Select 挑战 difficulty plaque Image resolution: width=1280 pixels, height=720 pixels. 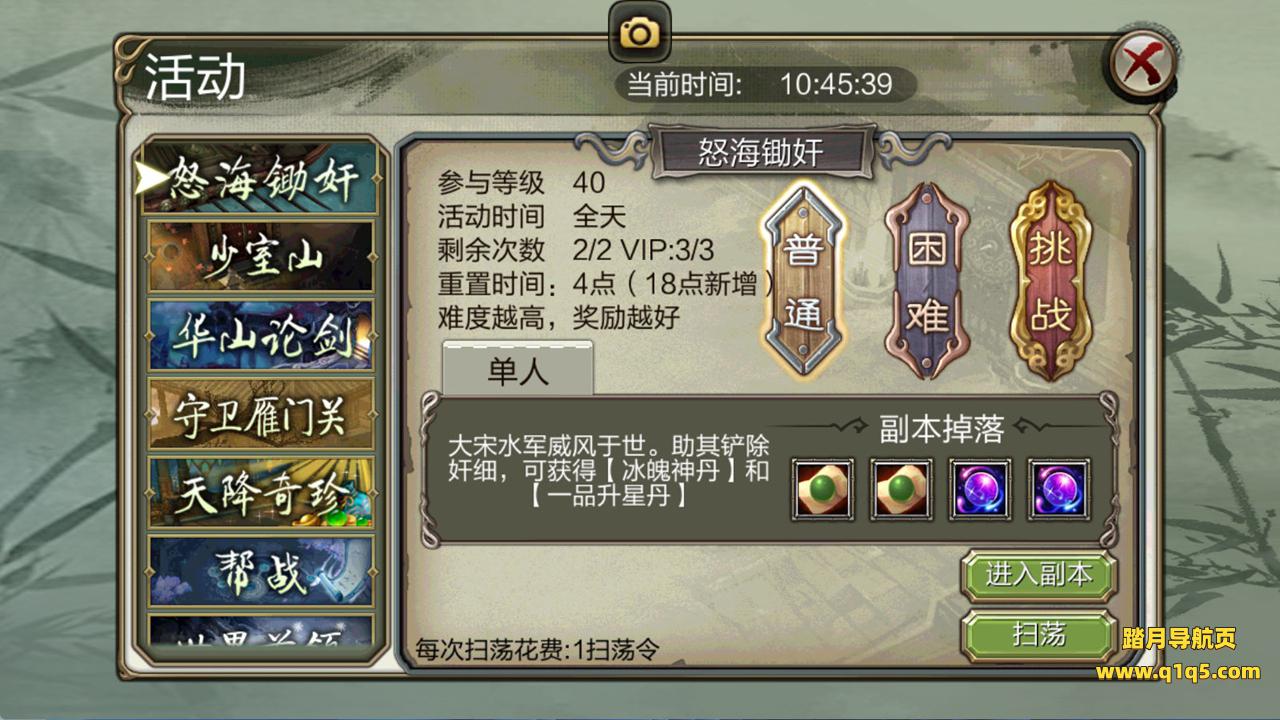coord(1050,280)
